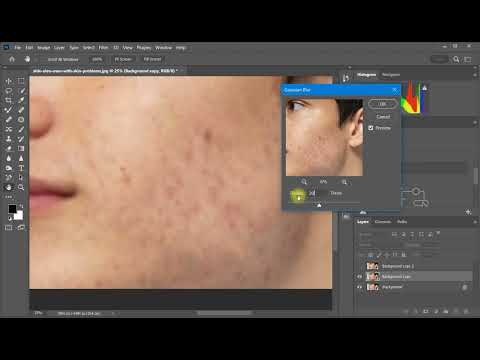Click OK in the Gaussian Blur dialog

tap(382, 104)
